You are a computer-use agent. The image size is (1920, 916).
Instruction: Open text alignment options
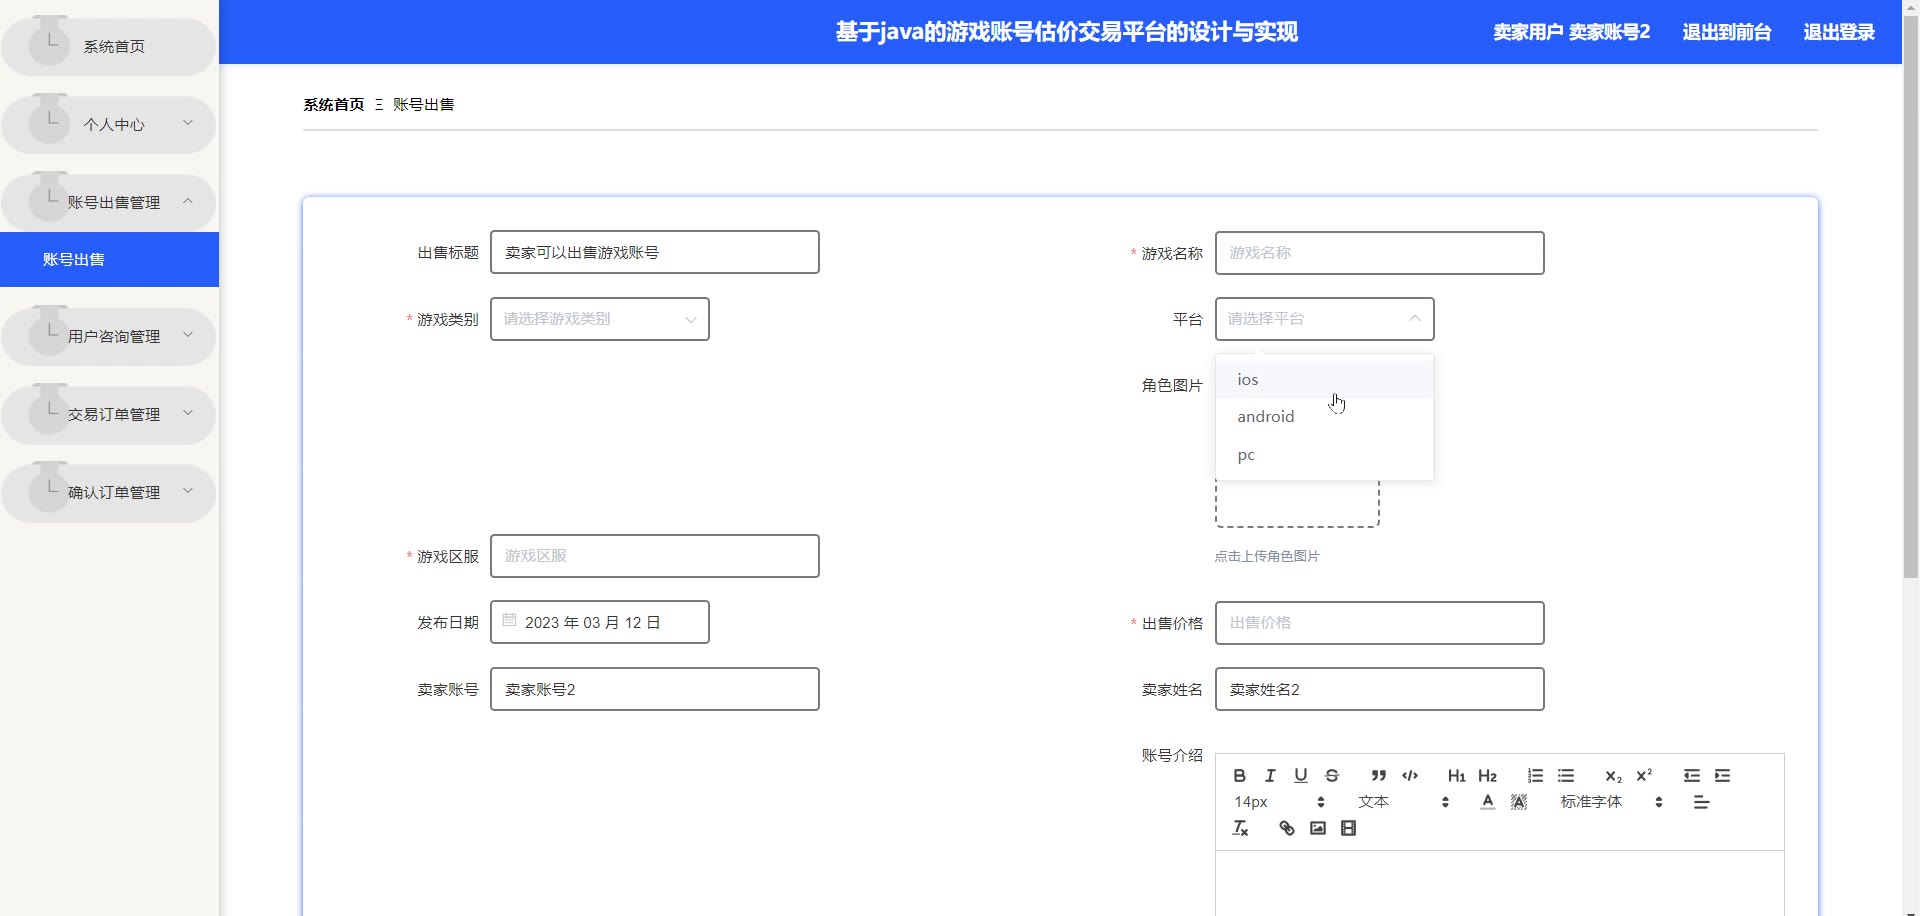pos(1701,802)
